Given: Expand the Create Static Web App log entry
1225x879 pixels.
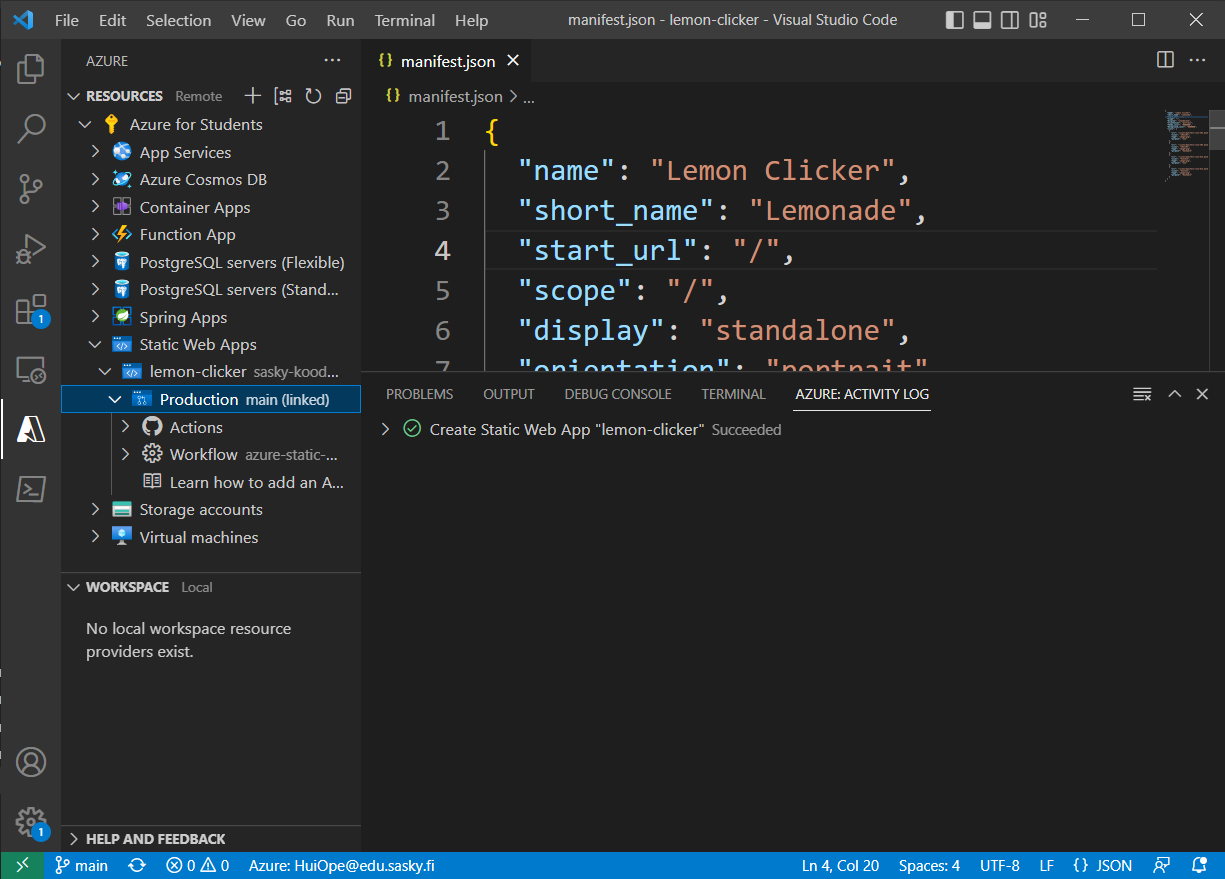Looking at the screenshot, I should 385,430.
